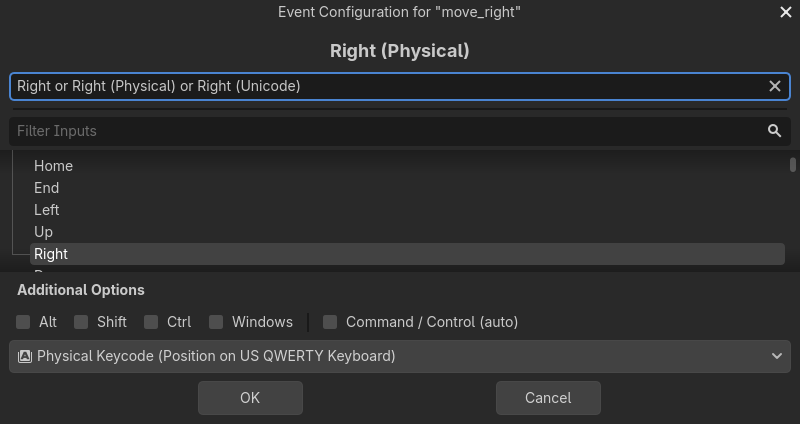Toggle Command / Control (auto) checkbox
Screen dimensions: 800x424
click(330, 322)
